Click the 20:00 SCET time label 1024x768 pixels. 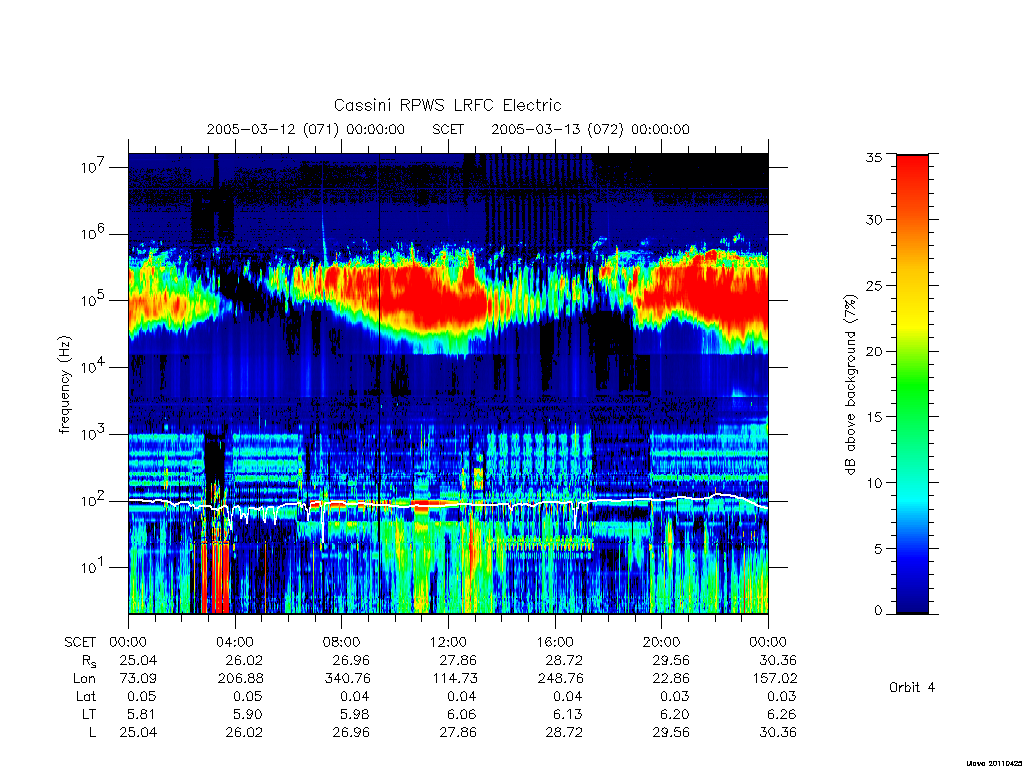(661, 642)
